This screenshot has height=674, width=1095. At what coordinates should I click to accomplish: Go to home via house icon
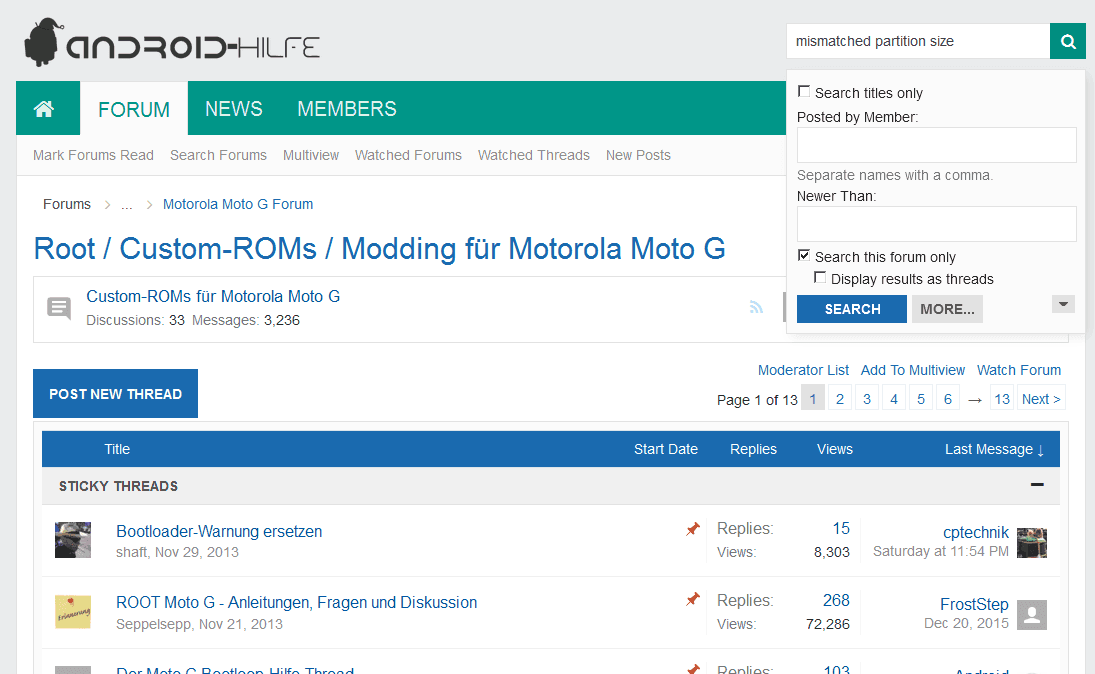(x=44, y=109)
